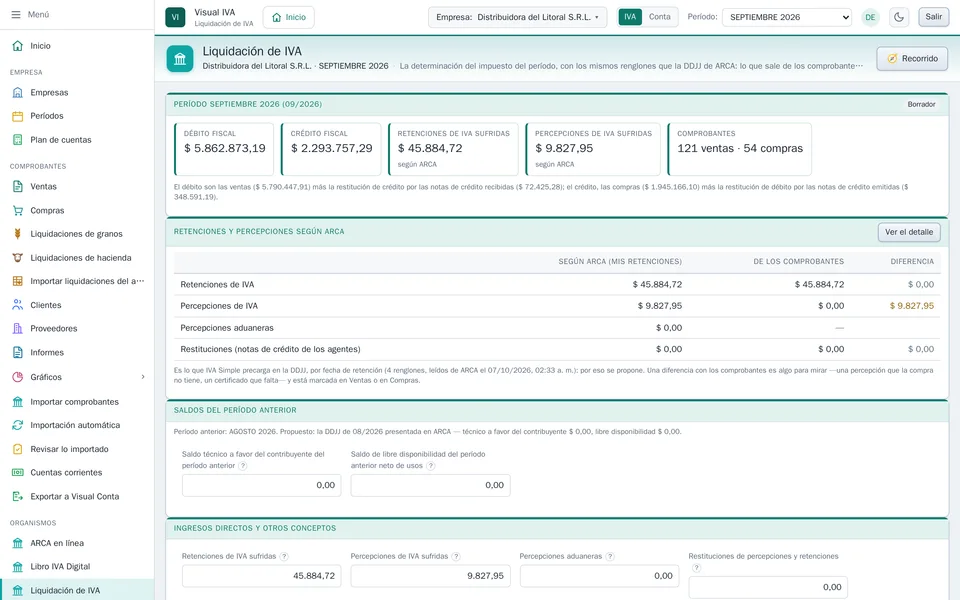Open Libro IVA Digital icon
The image size is (960, 600).
(x=18, y=566)
